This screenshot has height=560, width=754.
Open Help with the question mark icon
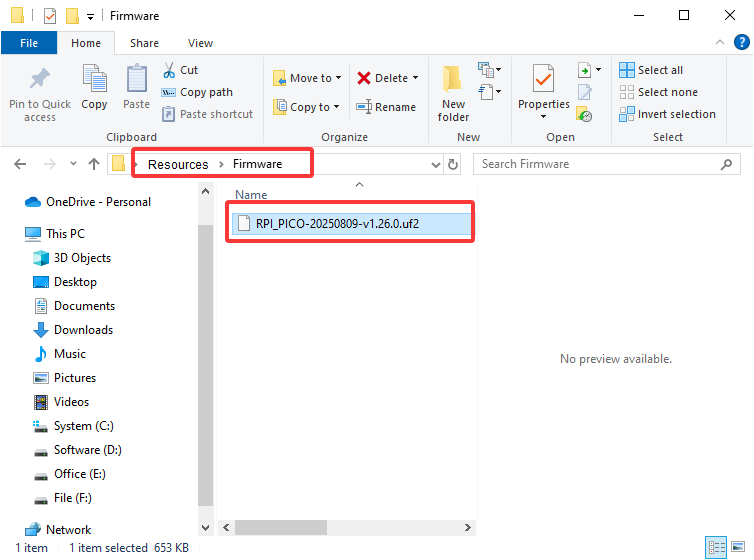coord(741,42)
